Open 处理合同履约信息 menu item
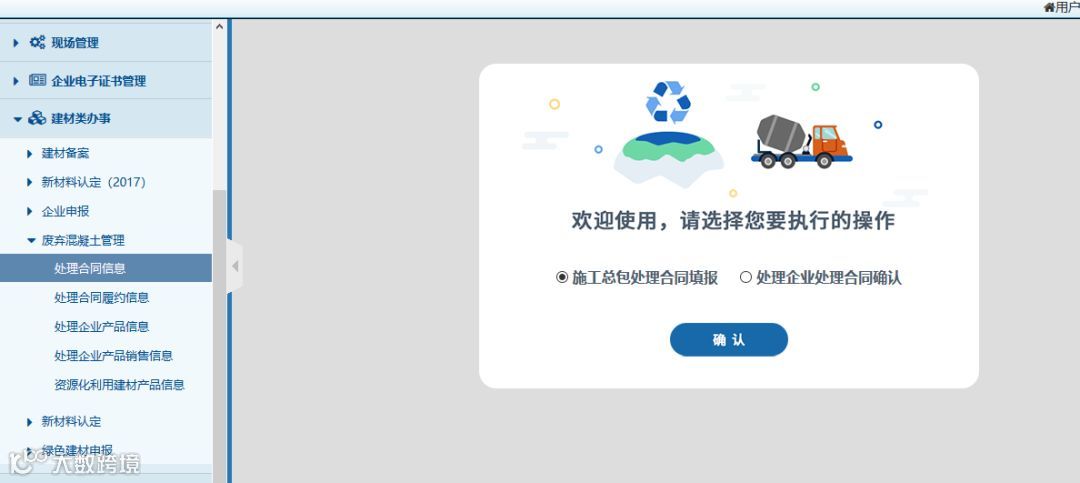This screenshot has width=1080, height=483. pyautogui.click(x=101, y=298)
